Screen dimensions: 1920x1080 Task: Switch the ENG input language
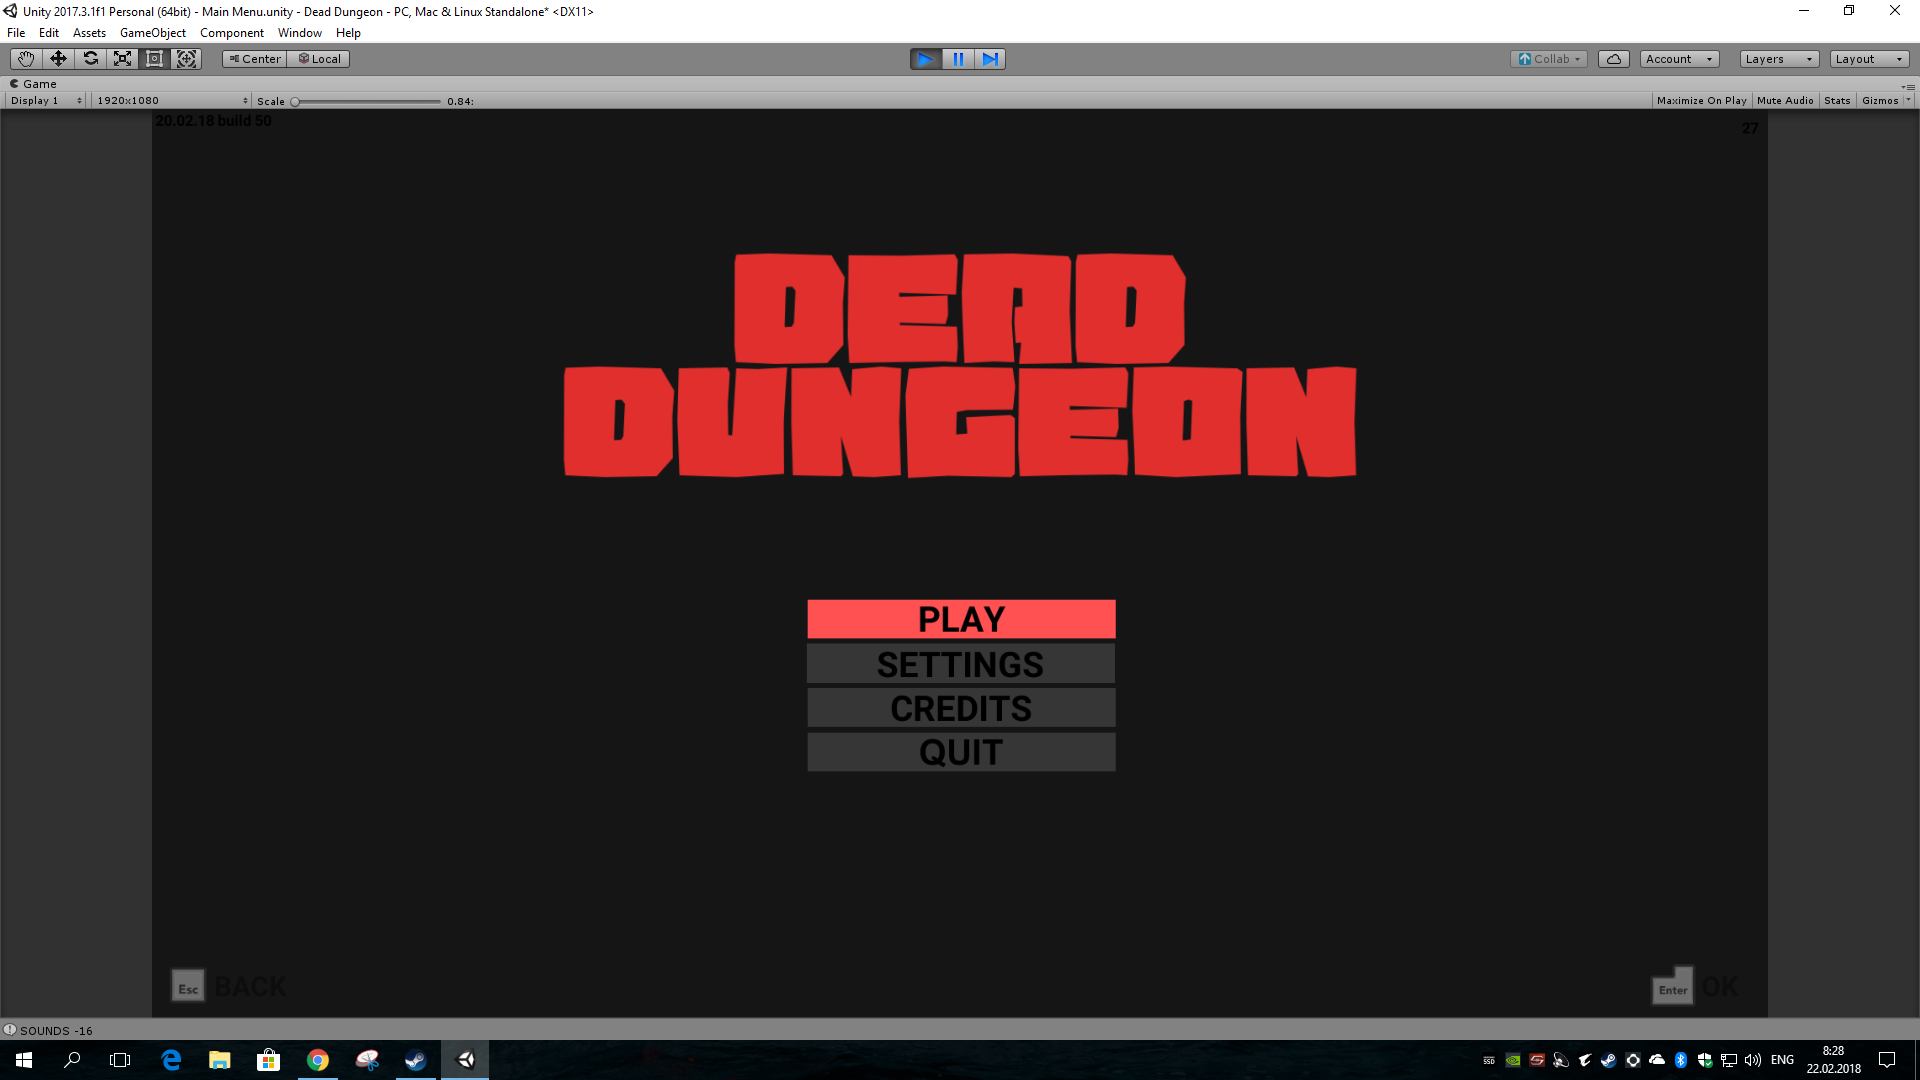point(1782,1060)
